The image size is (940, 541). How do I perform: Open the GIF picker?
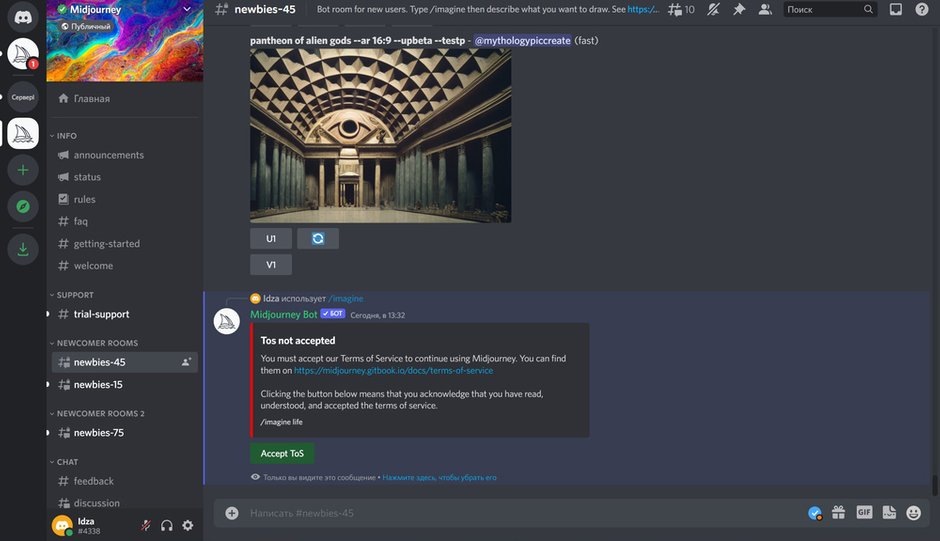tap(864, 512)
